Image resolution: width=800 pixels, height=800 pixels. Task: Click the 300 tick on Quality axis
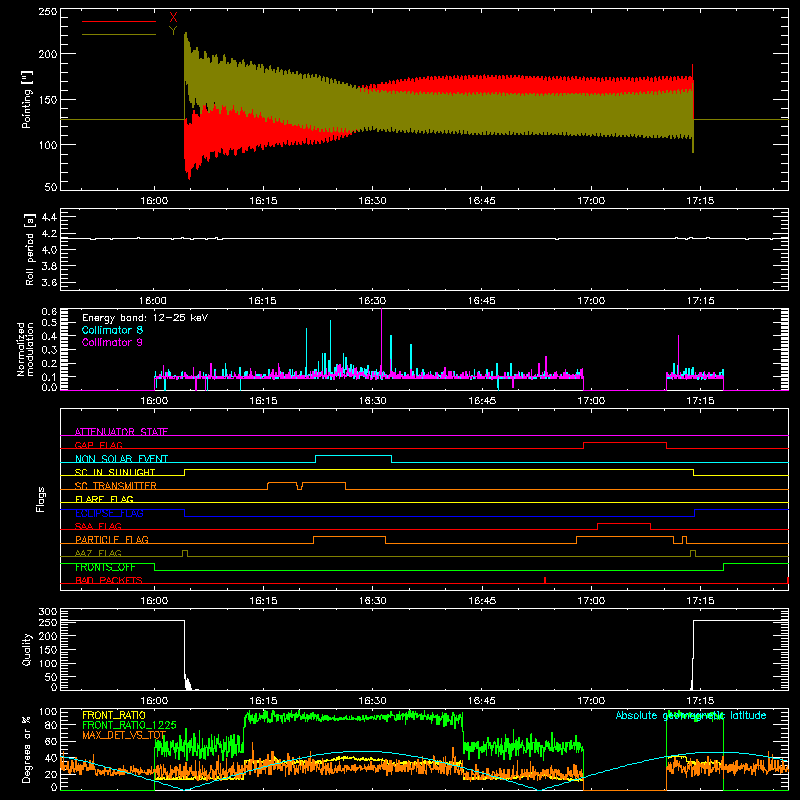pos(48,612)
